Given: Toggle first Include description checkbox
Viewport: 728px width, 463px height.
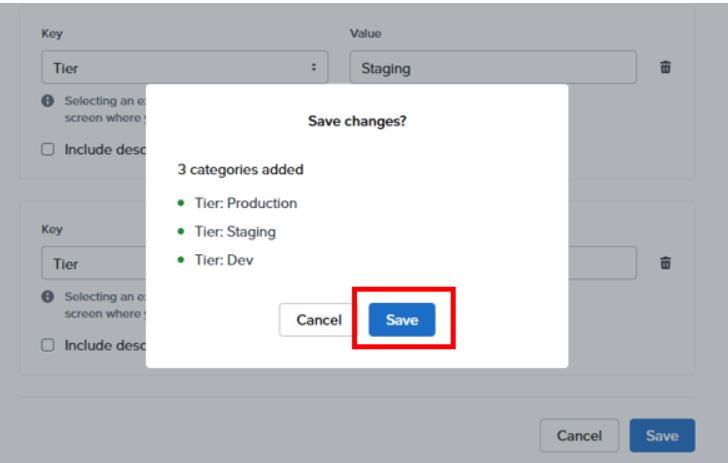Looking at the screenshot, I should point(48,149).
